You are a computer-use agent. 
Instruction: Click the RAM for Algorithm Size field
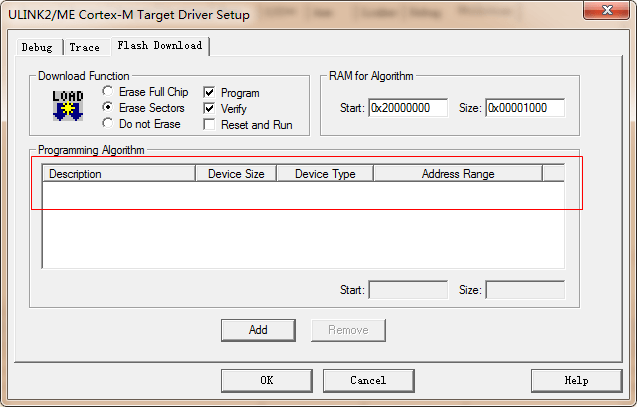coord(524,108)
